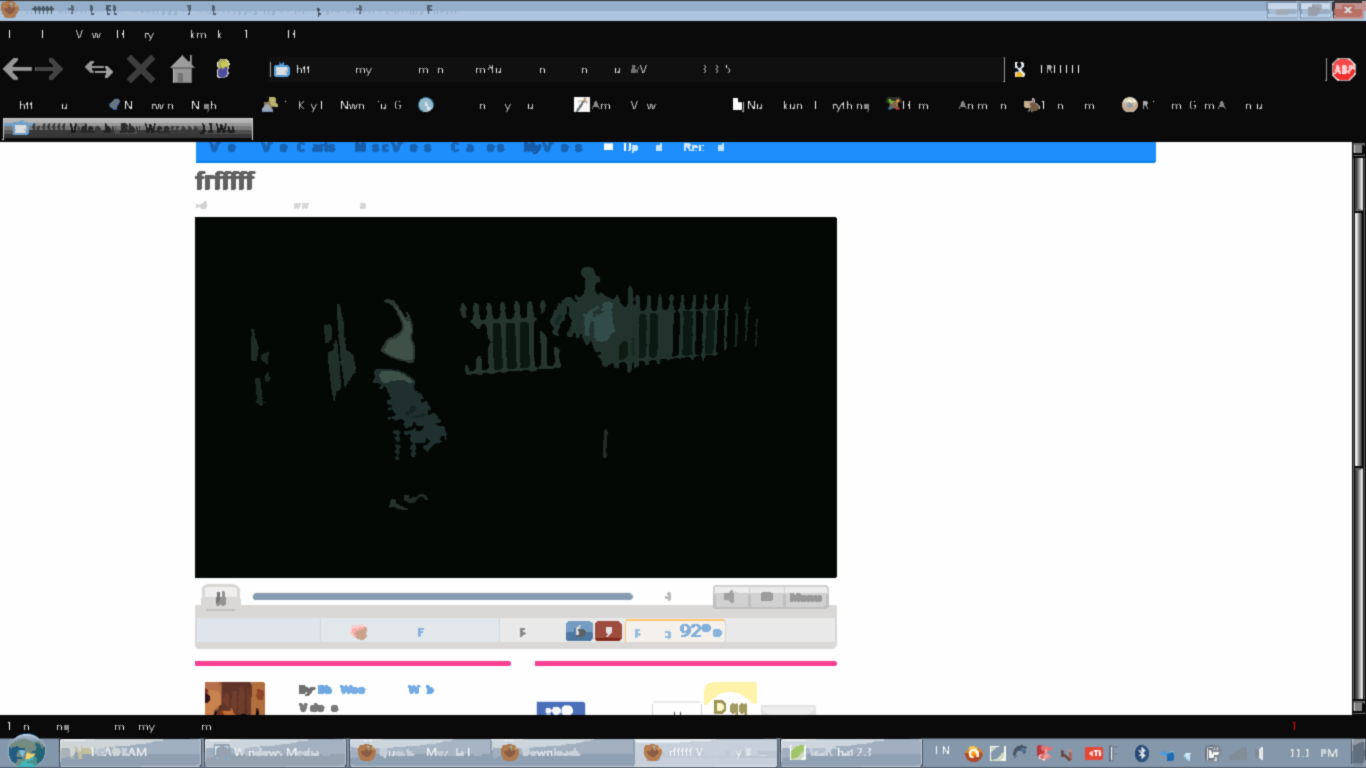The height and width of the screenshot is (768, 1366).
Task: Click the Bluetooth system tray icon
Action: point(1142,753)
